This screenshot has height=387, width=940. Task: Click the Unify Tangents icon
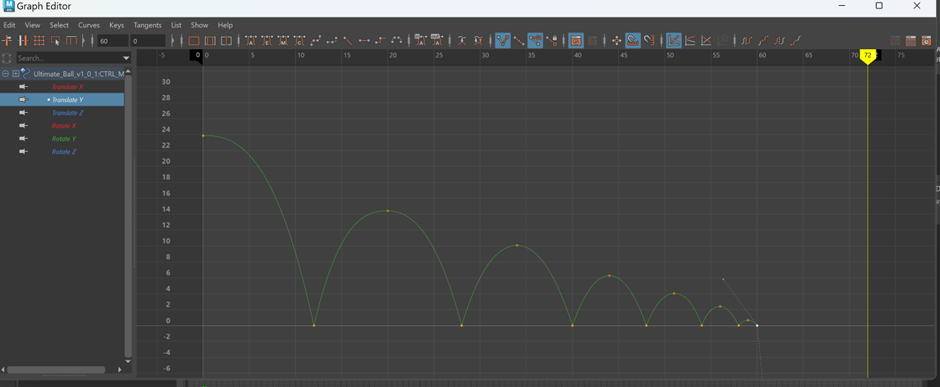pyautogui.click(x=519, y=41)
